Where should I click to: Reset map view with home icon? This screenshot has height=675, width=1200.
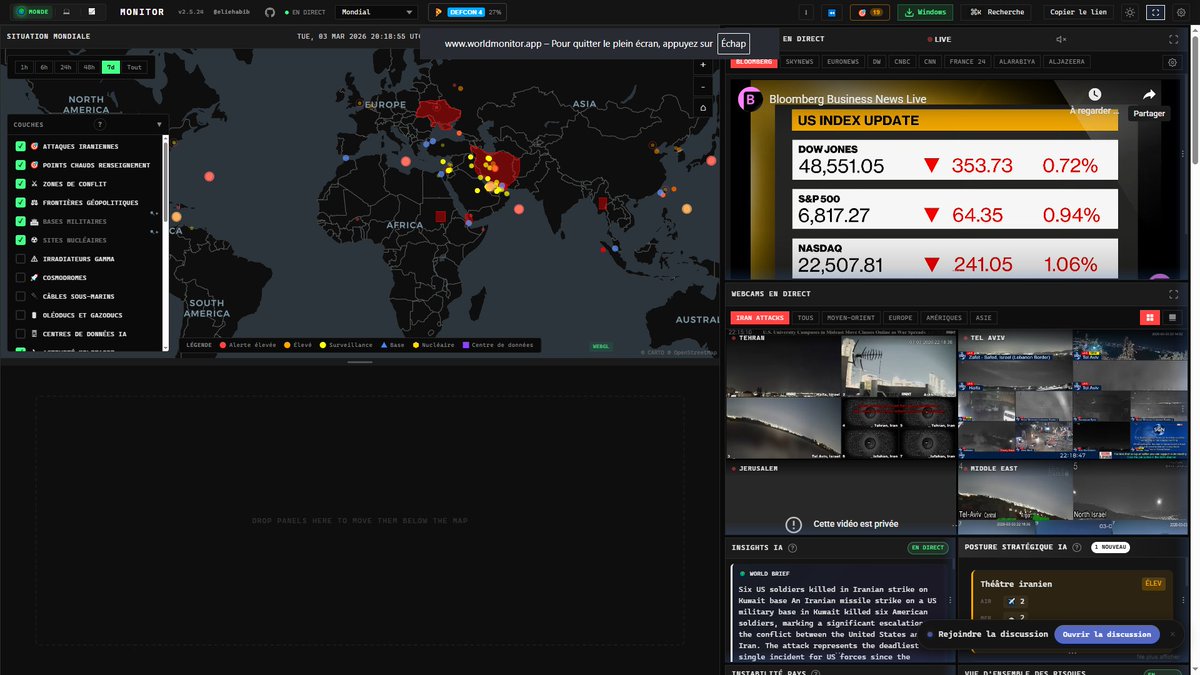(703, 108)
